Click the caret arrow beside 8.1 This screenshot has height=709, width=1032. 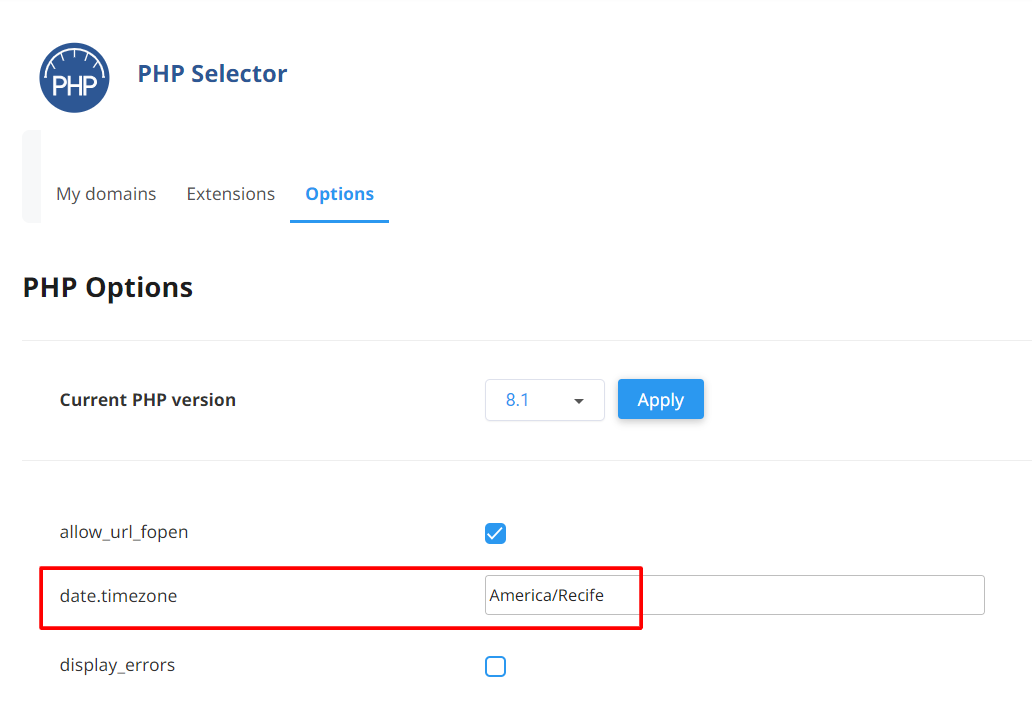(x=579, y=401)
